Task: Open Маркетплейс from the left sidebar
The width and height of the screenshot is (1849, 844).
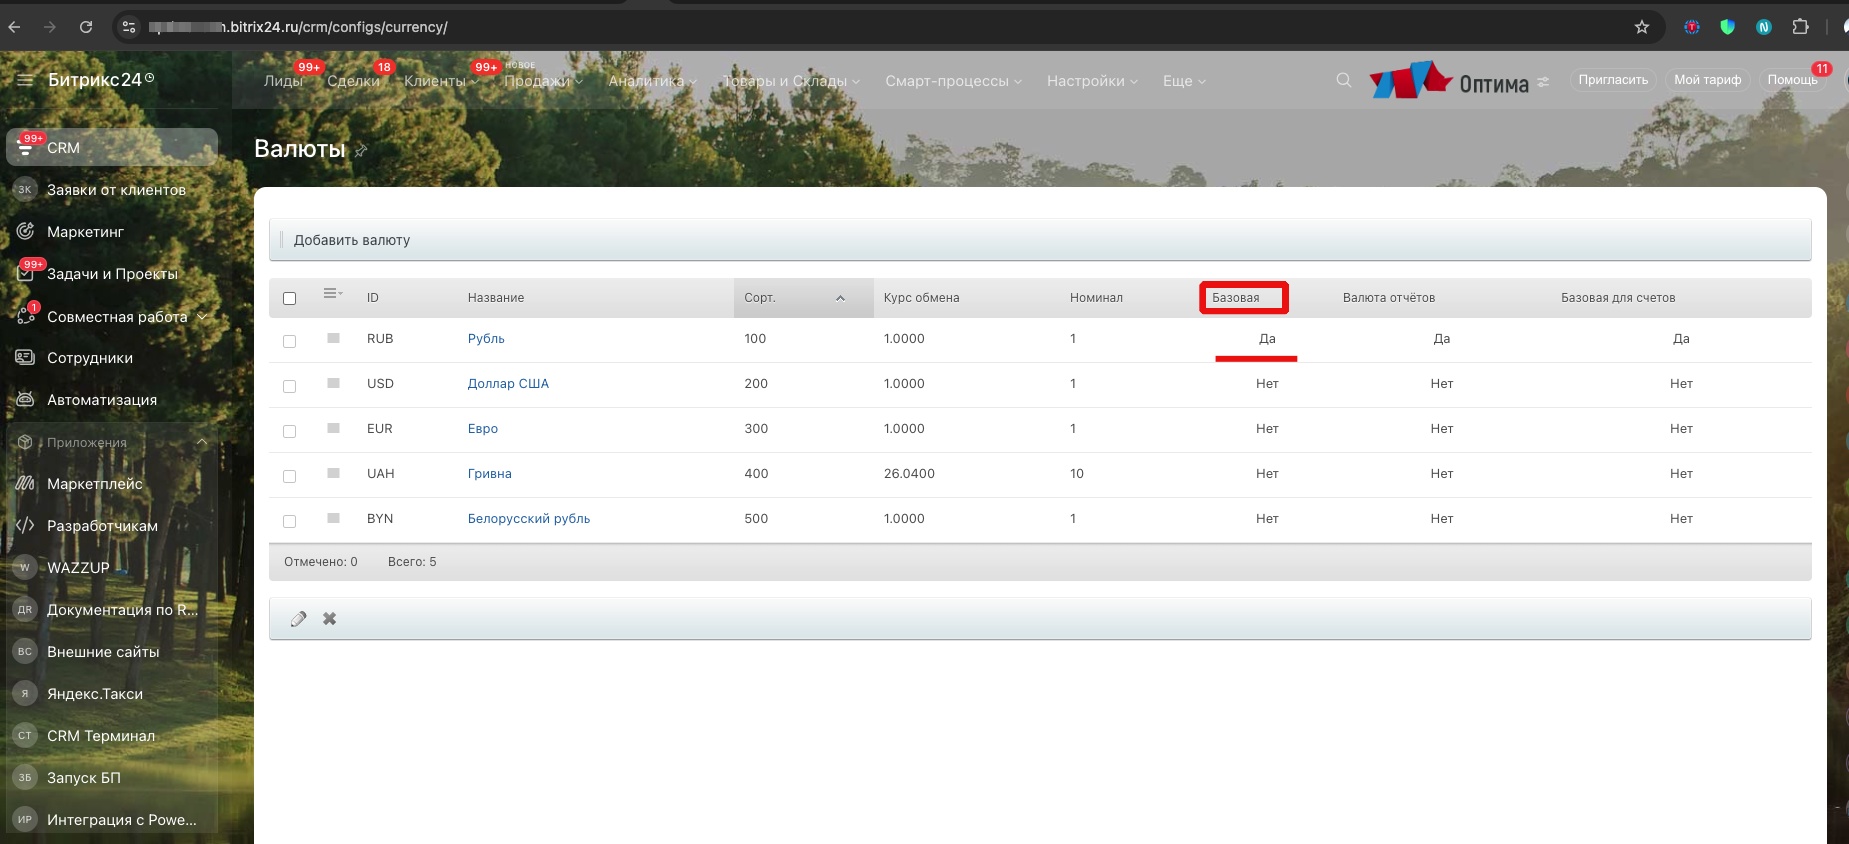Action: click(x=95, y=484)
